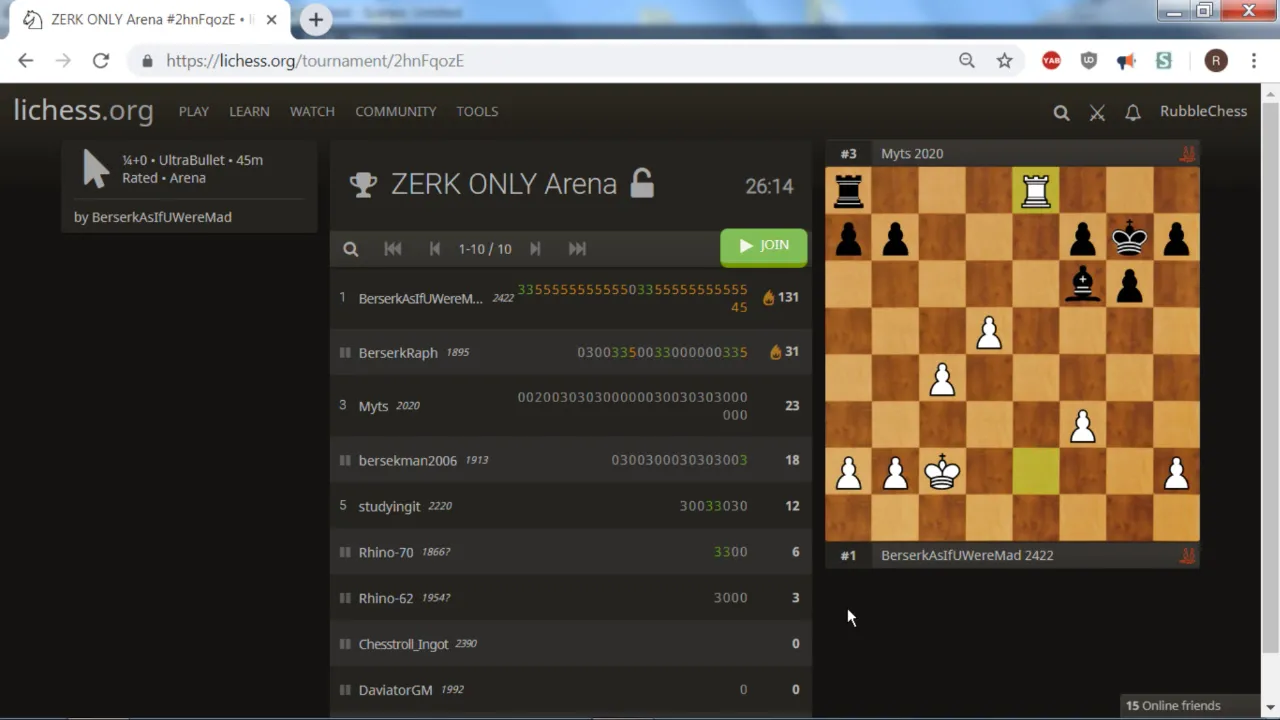Click the UltraBullet cursor icon
The width and height of the screenshot is (1280, 720).
[x=96, y=169]
